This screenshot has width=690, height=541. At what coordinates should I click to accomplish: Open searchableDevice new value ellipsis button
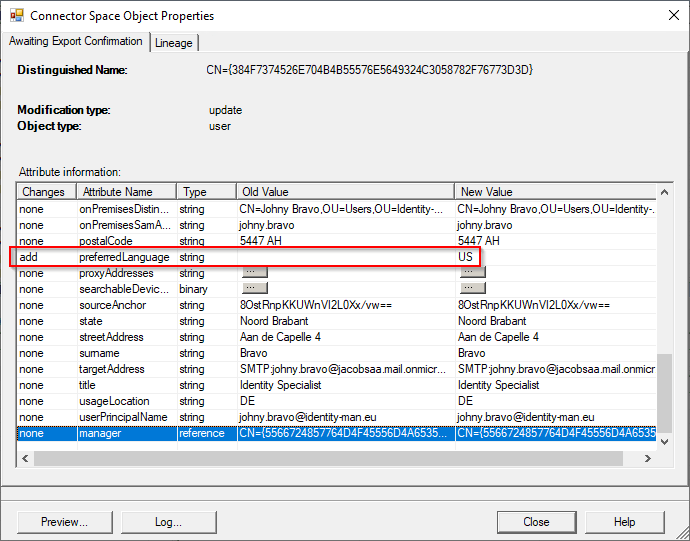tap(473, 289)
